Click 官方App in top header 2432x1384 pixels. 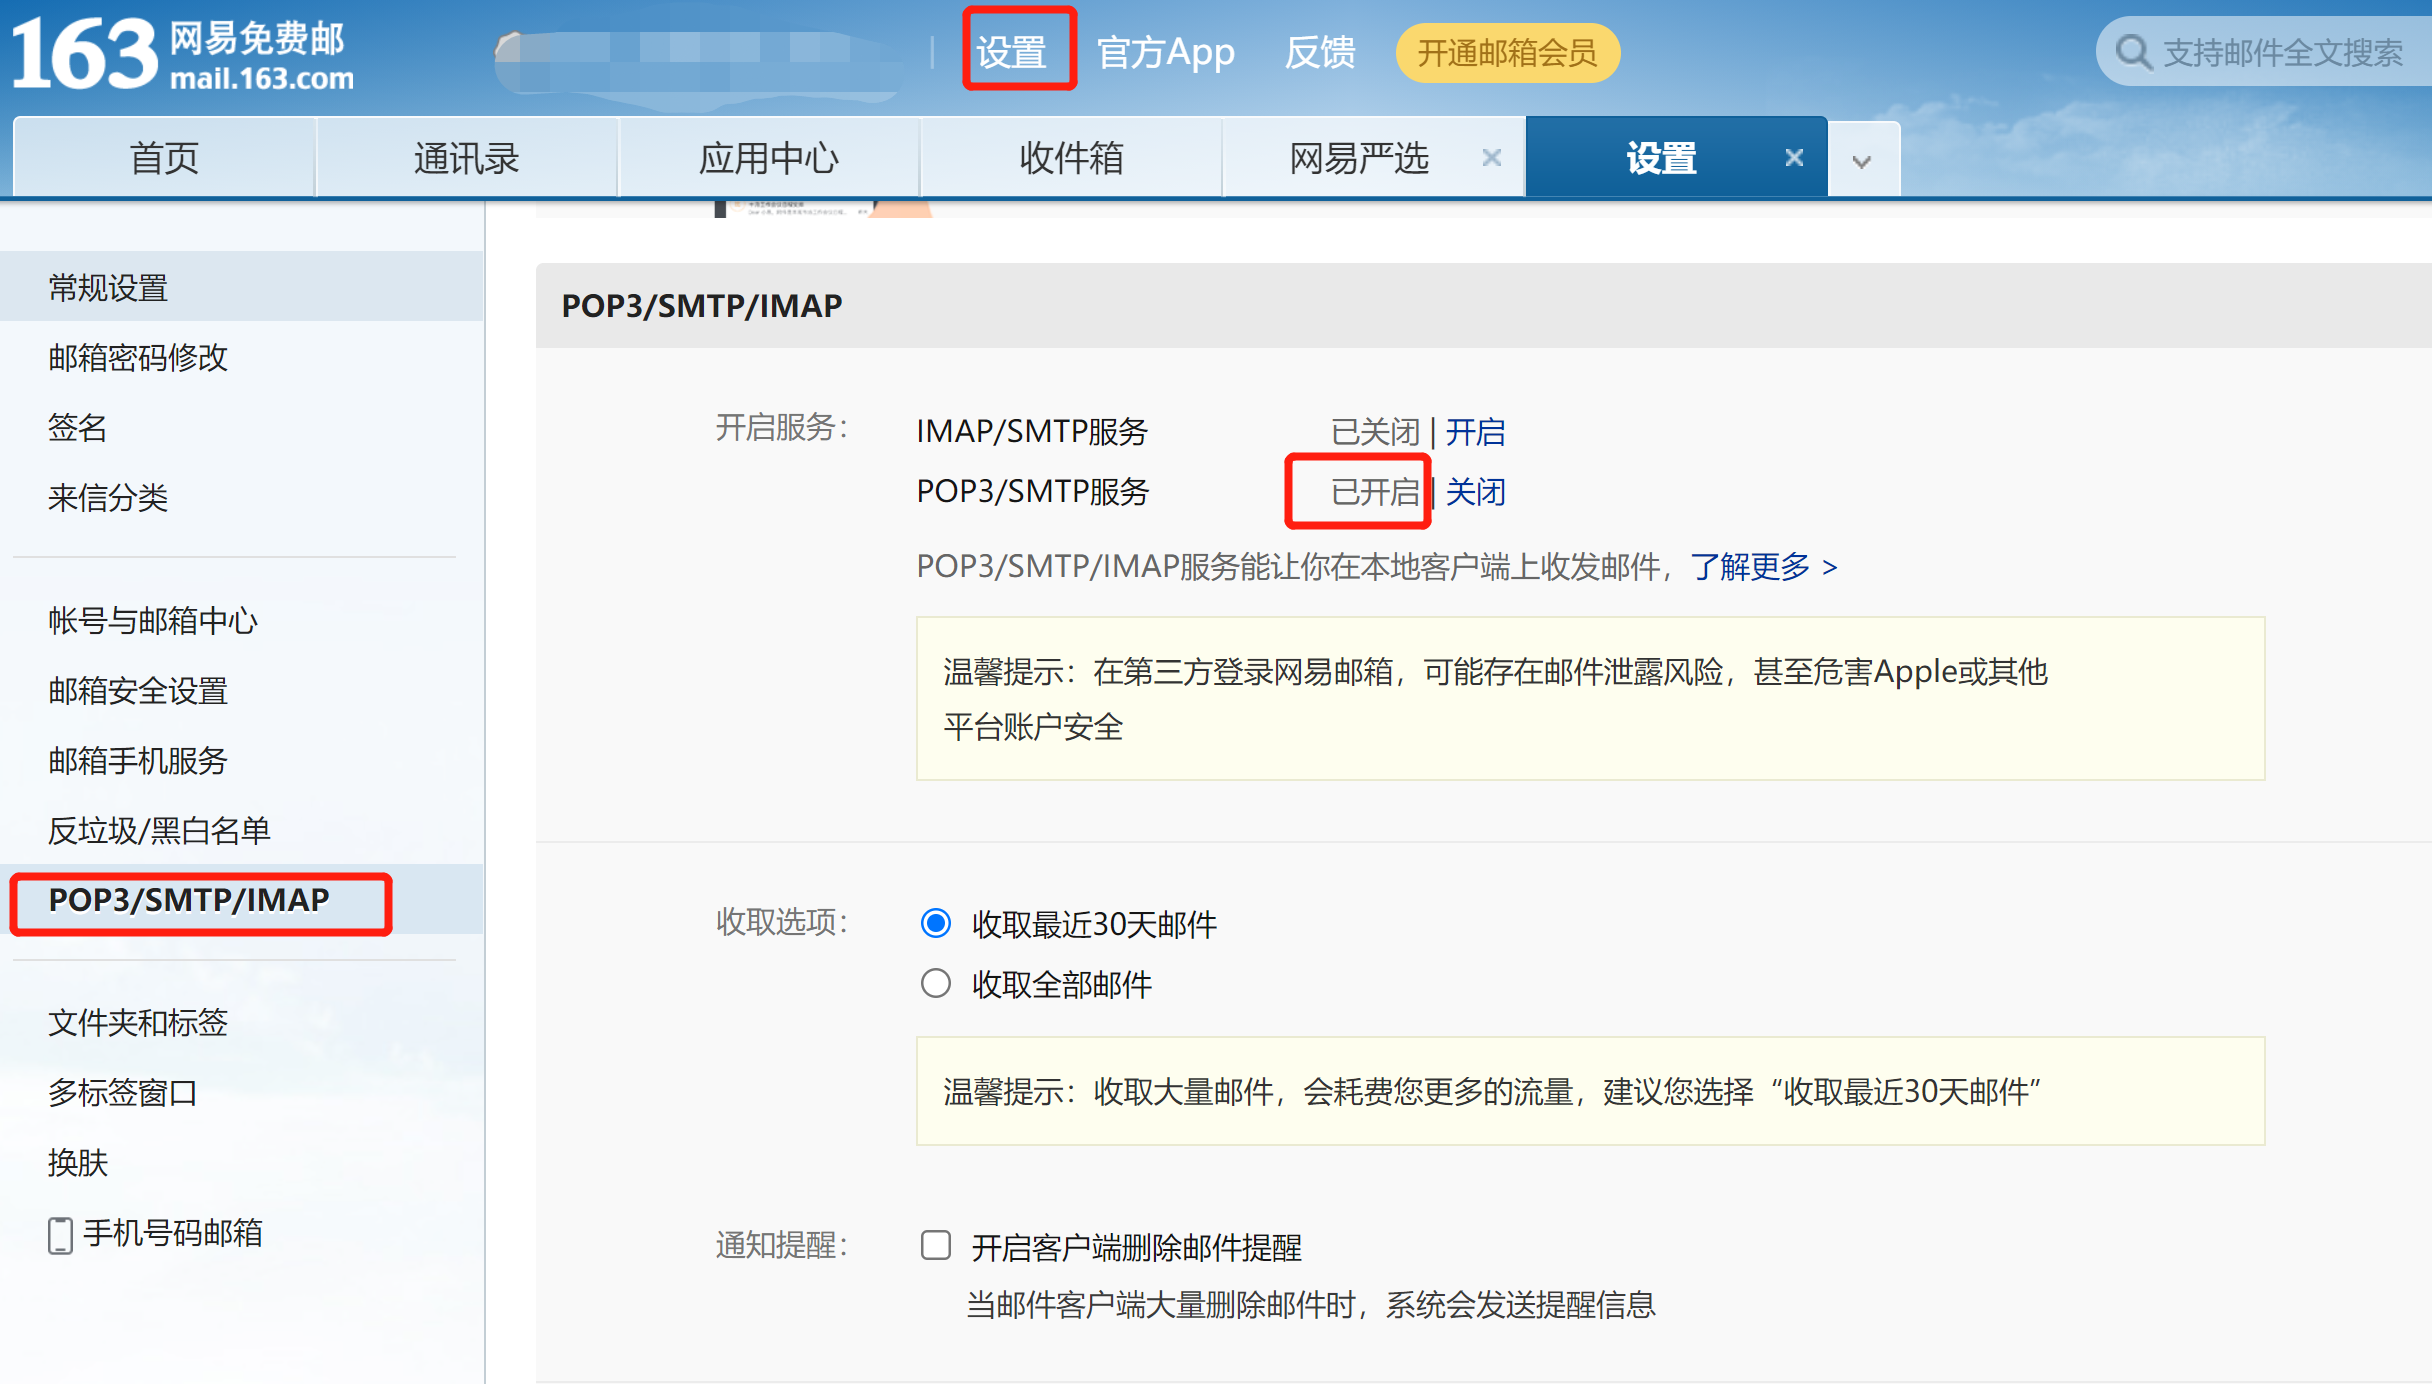[x=1166, y=53]
